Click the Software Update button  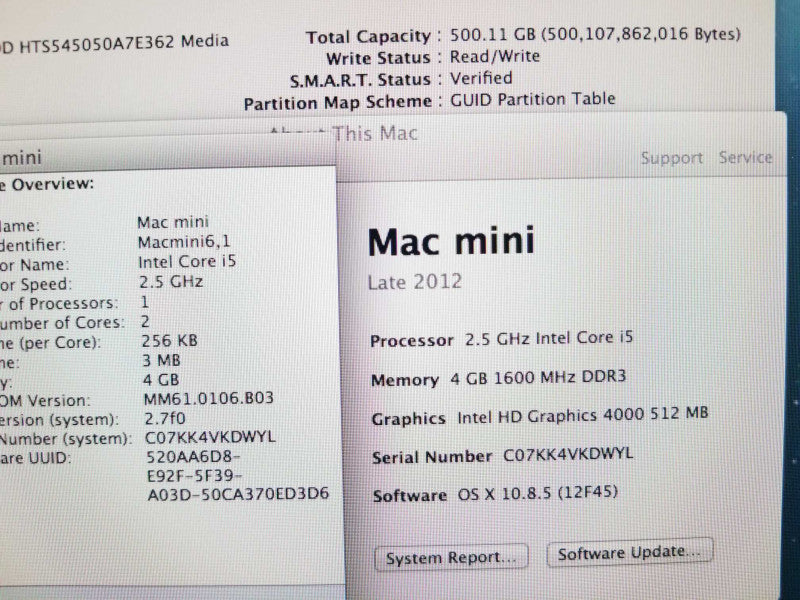(629, 553)
